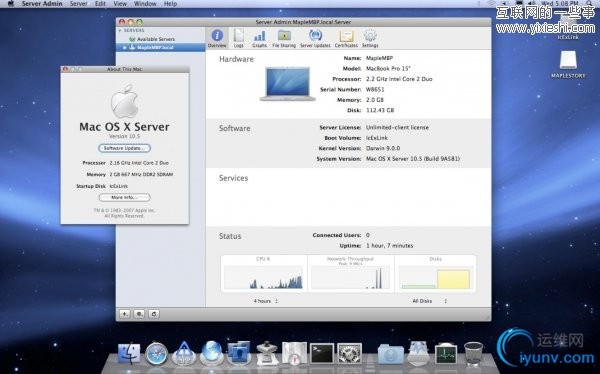Click the Server Admin globe in the Dock

click(x=212, y=353)
